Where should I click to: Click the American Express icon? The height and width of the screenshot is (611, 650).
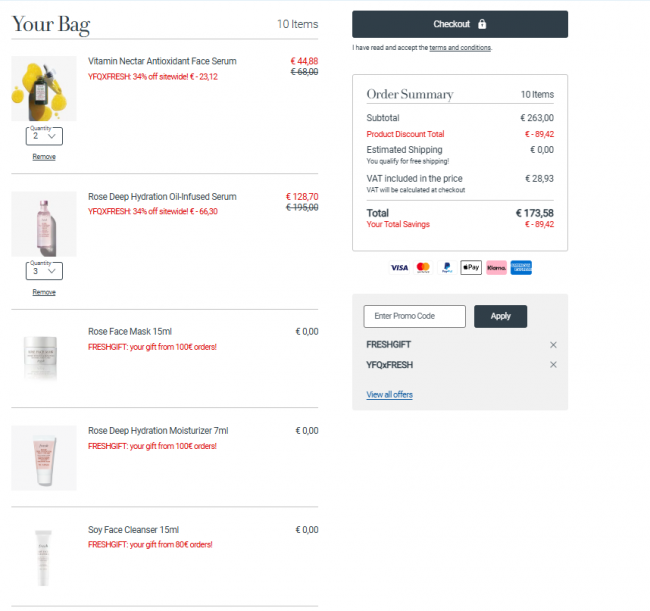click(x=521, y=268)
